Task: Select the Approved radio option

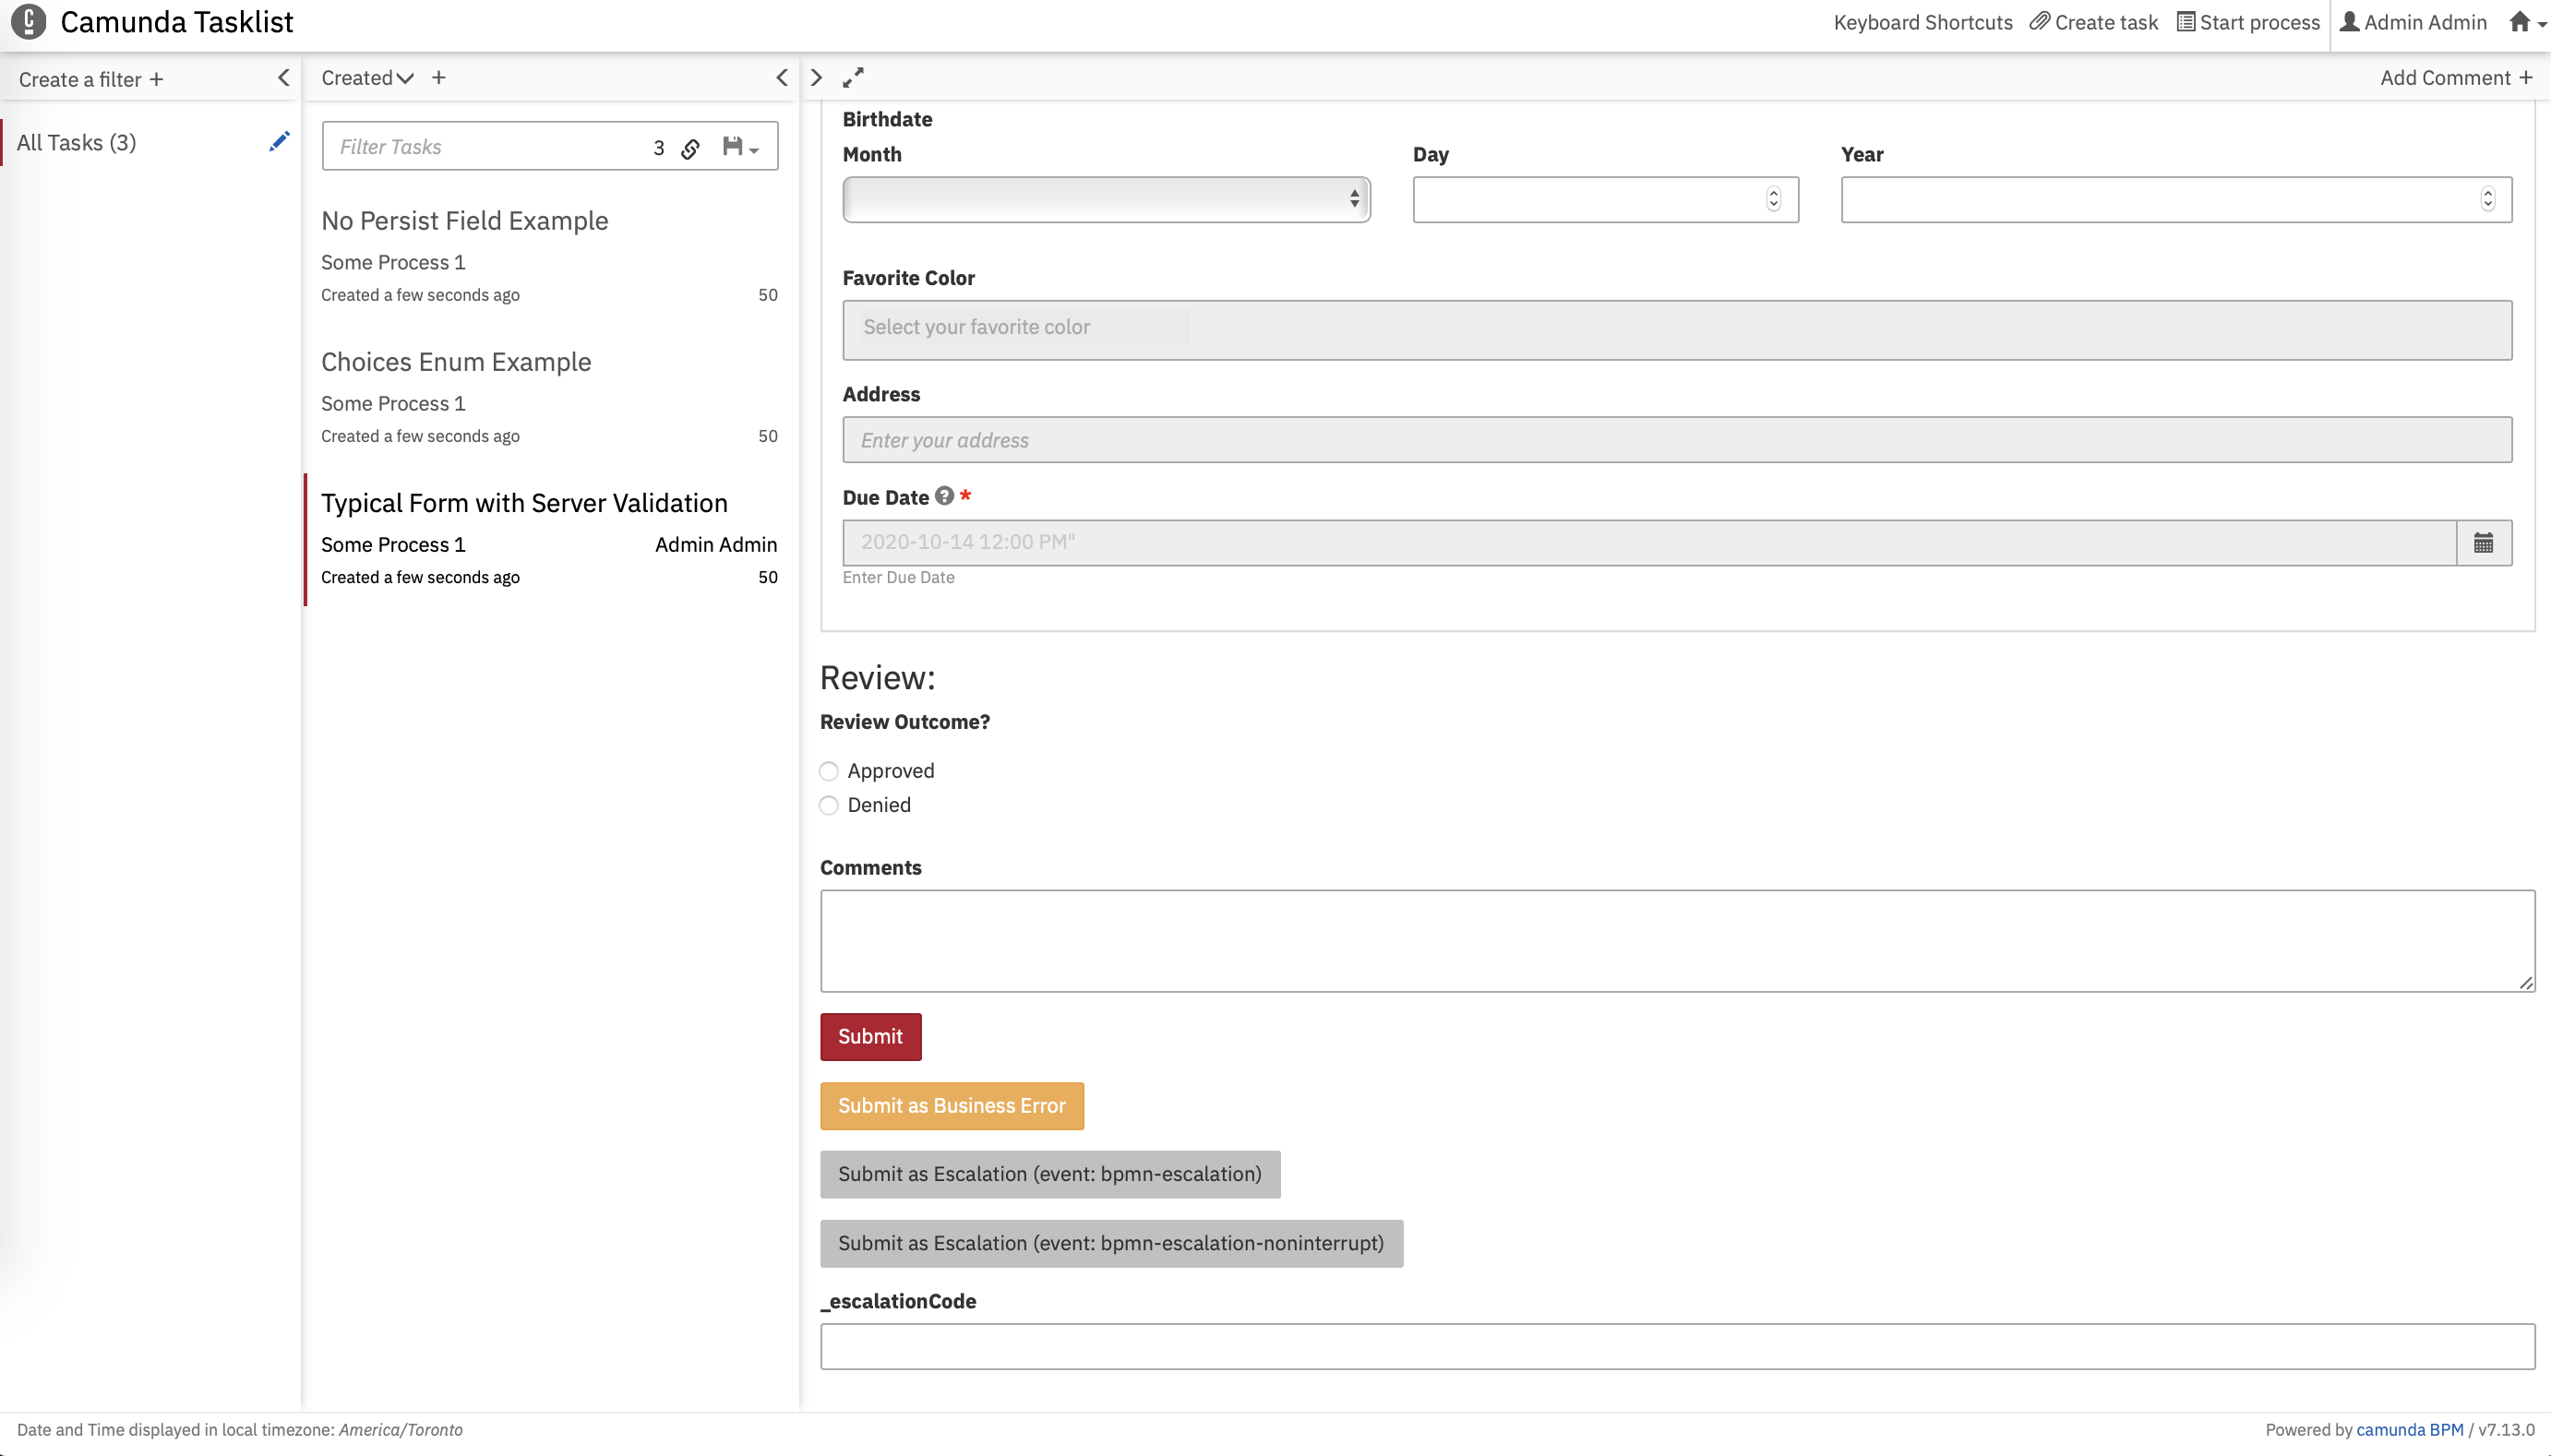Action: 829,771
